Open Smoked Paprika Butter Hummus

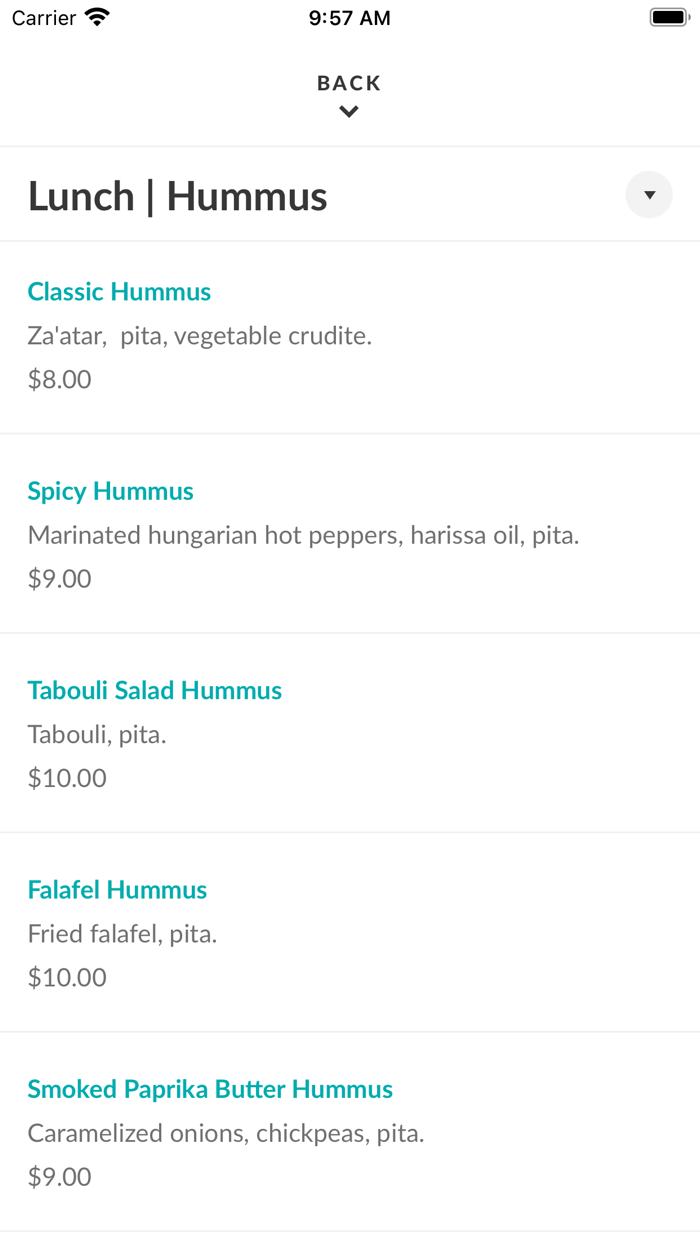210,1089
